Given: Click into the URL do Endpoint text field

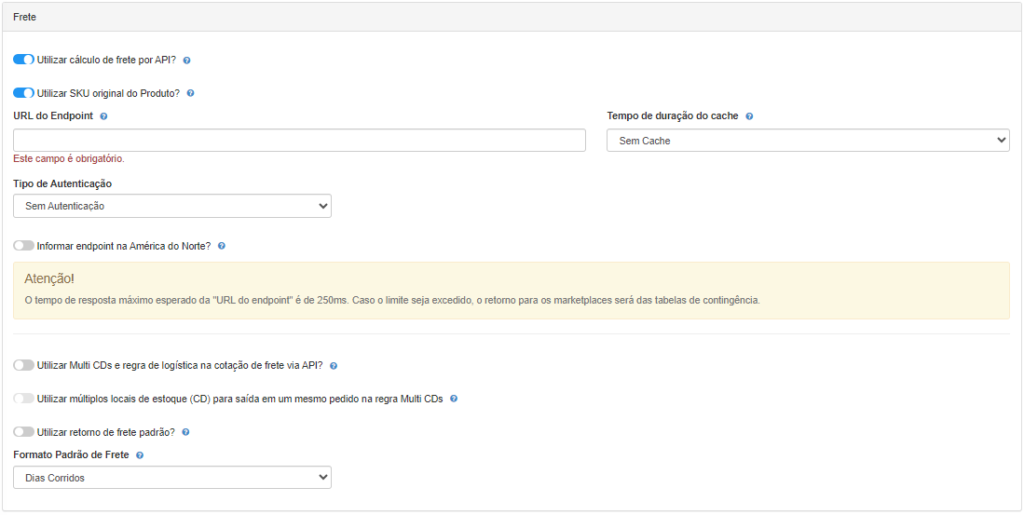Looking at the screenshot, I should [299, 140].
